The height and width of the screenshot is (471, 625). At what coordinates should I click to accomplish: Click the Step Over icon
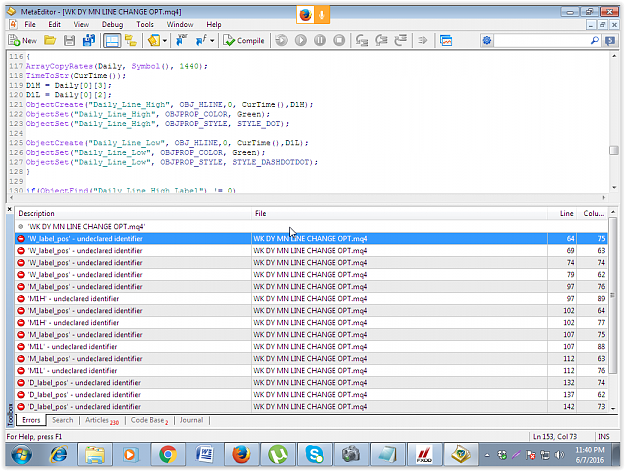click(381, 40)
